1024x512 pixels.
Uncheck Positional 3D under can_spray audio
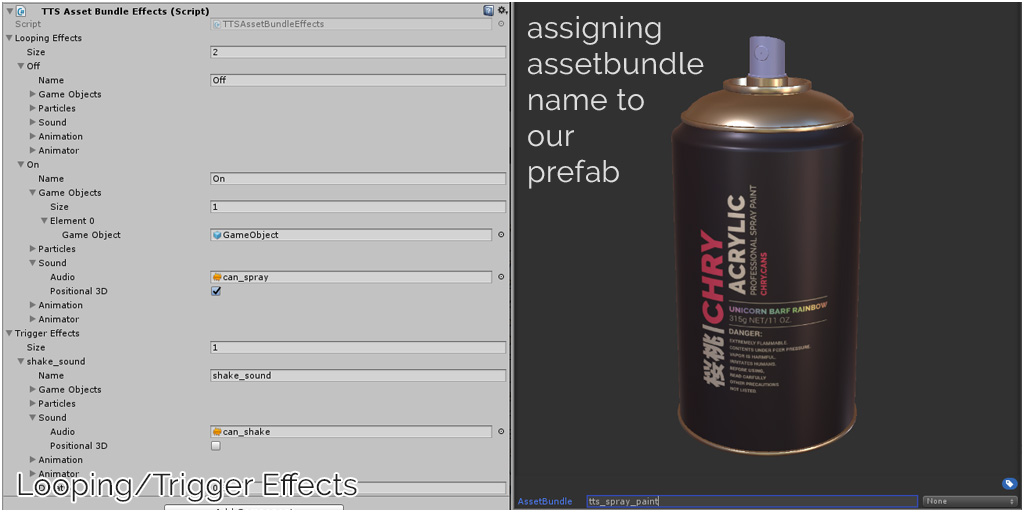coord(216,291)
